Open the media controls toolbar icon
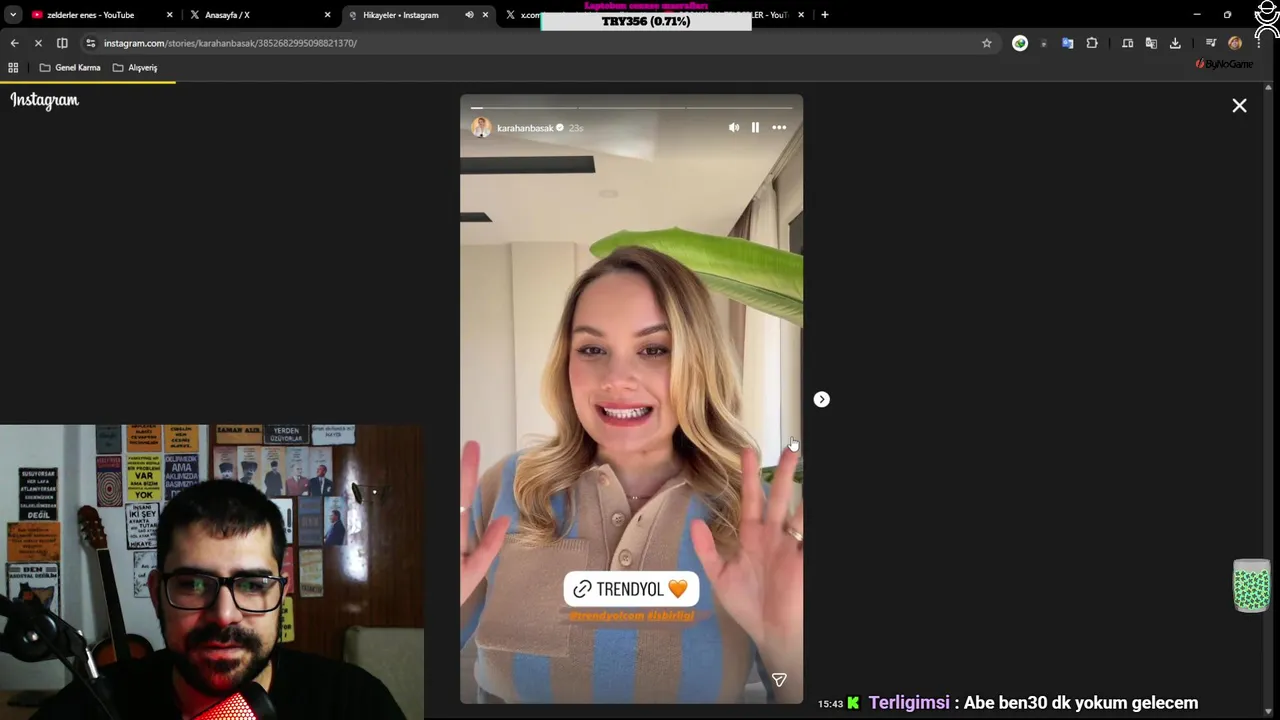 [1211, 43]
